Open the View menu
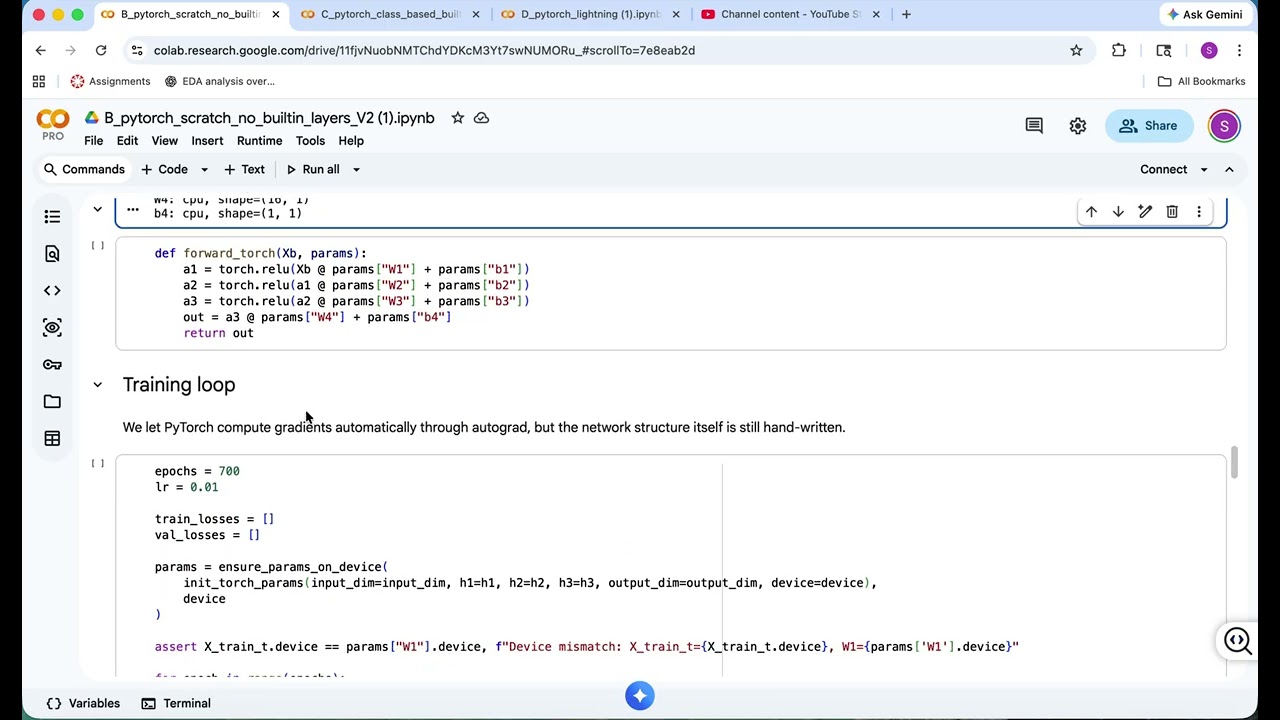Image resolution: width=1280 pixels, height=720 pixels. pyautogui.click(x=164, y=141)
